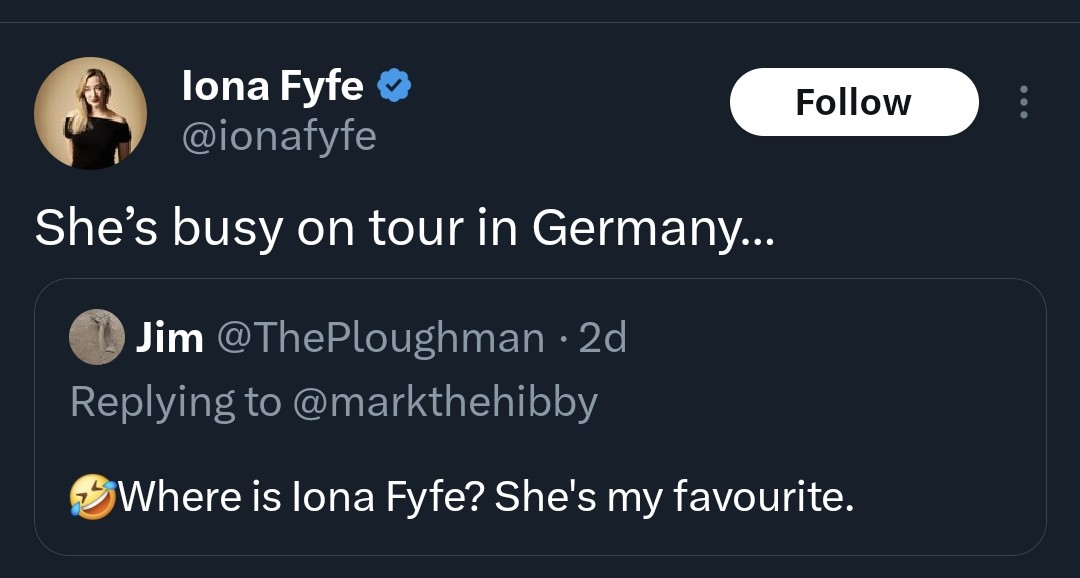
Task: Open the @ThePloughman handle
Action: [380, 339]
